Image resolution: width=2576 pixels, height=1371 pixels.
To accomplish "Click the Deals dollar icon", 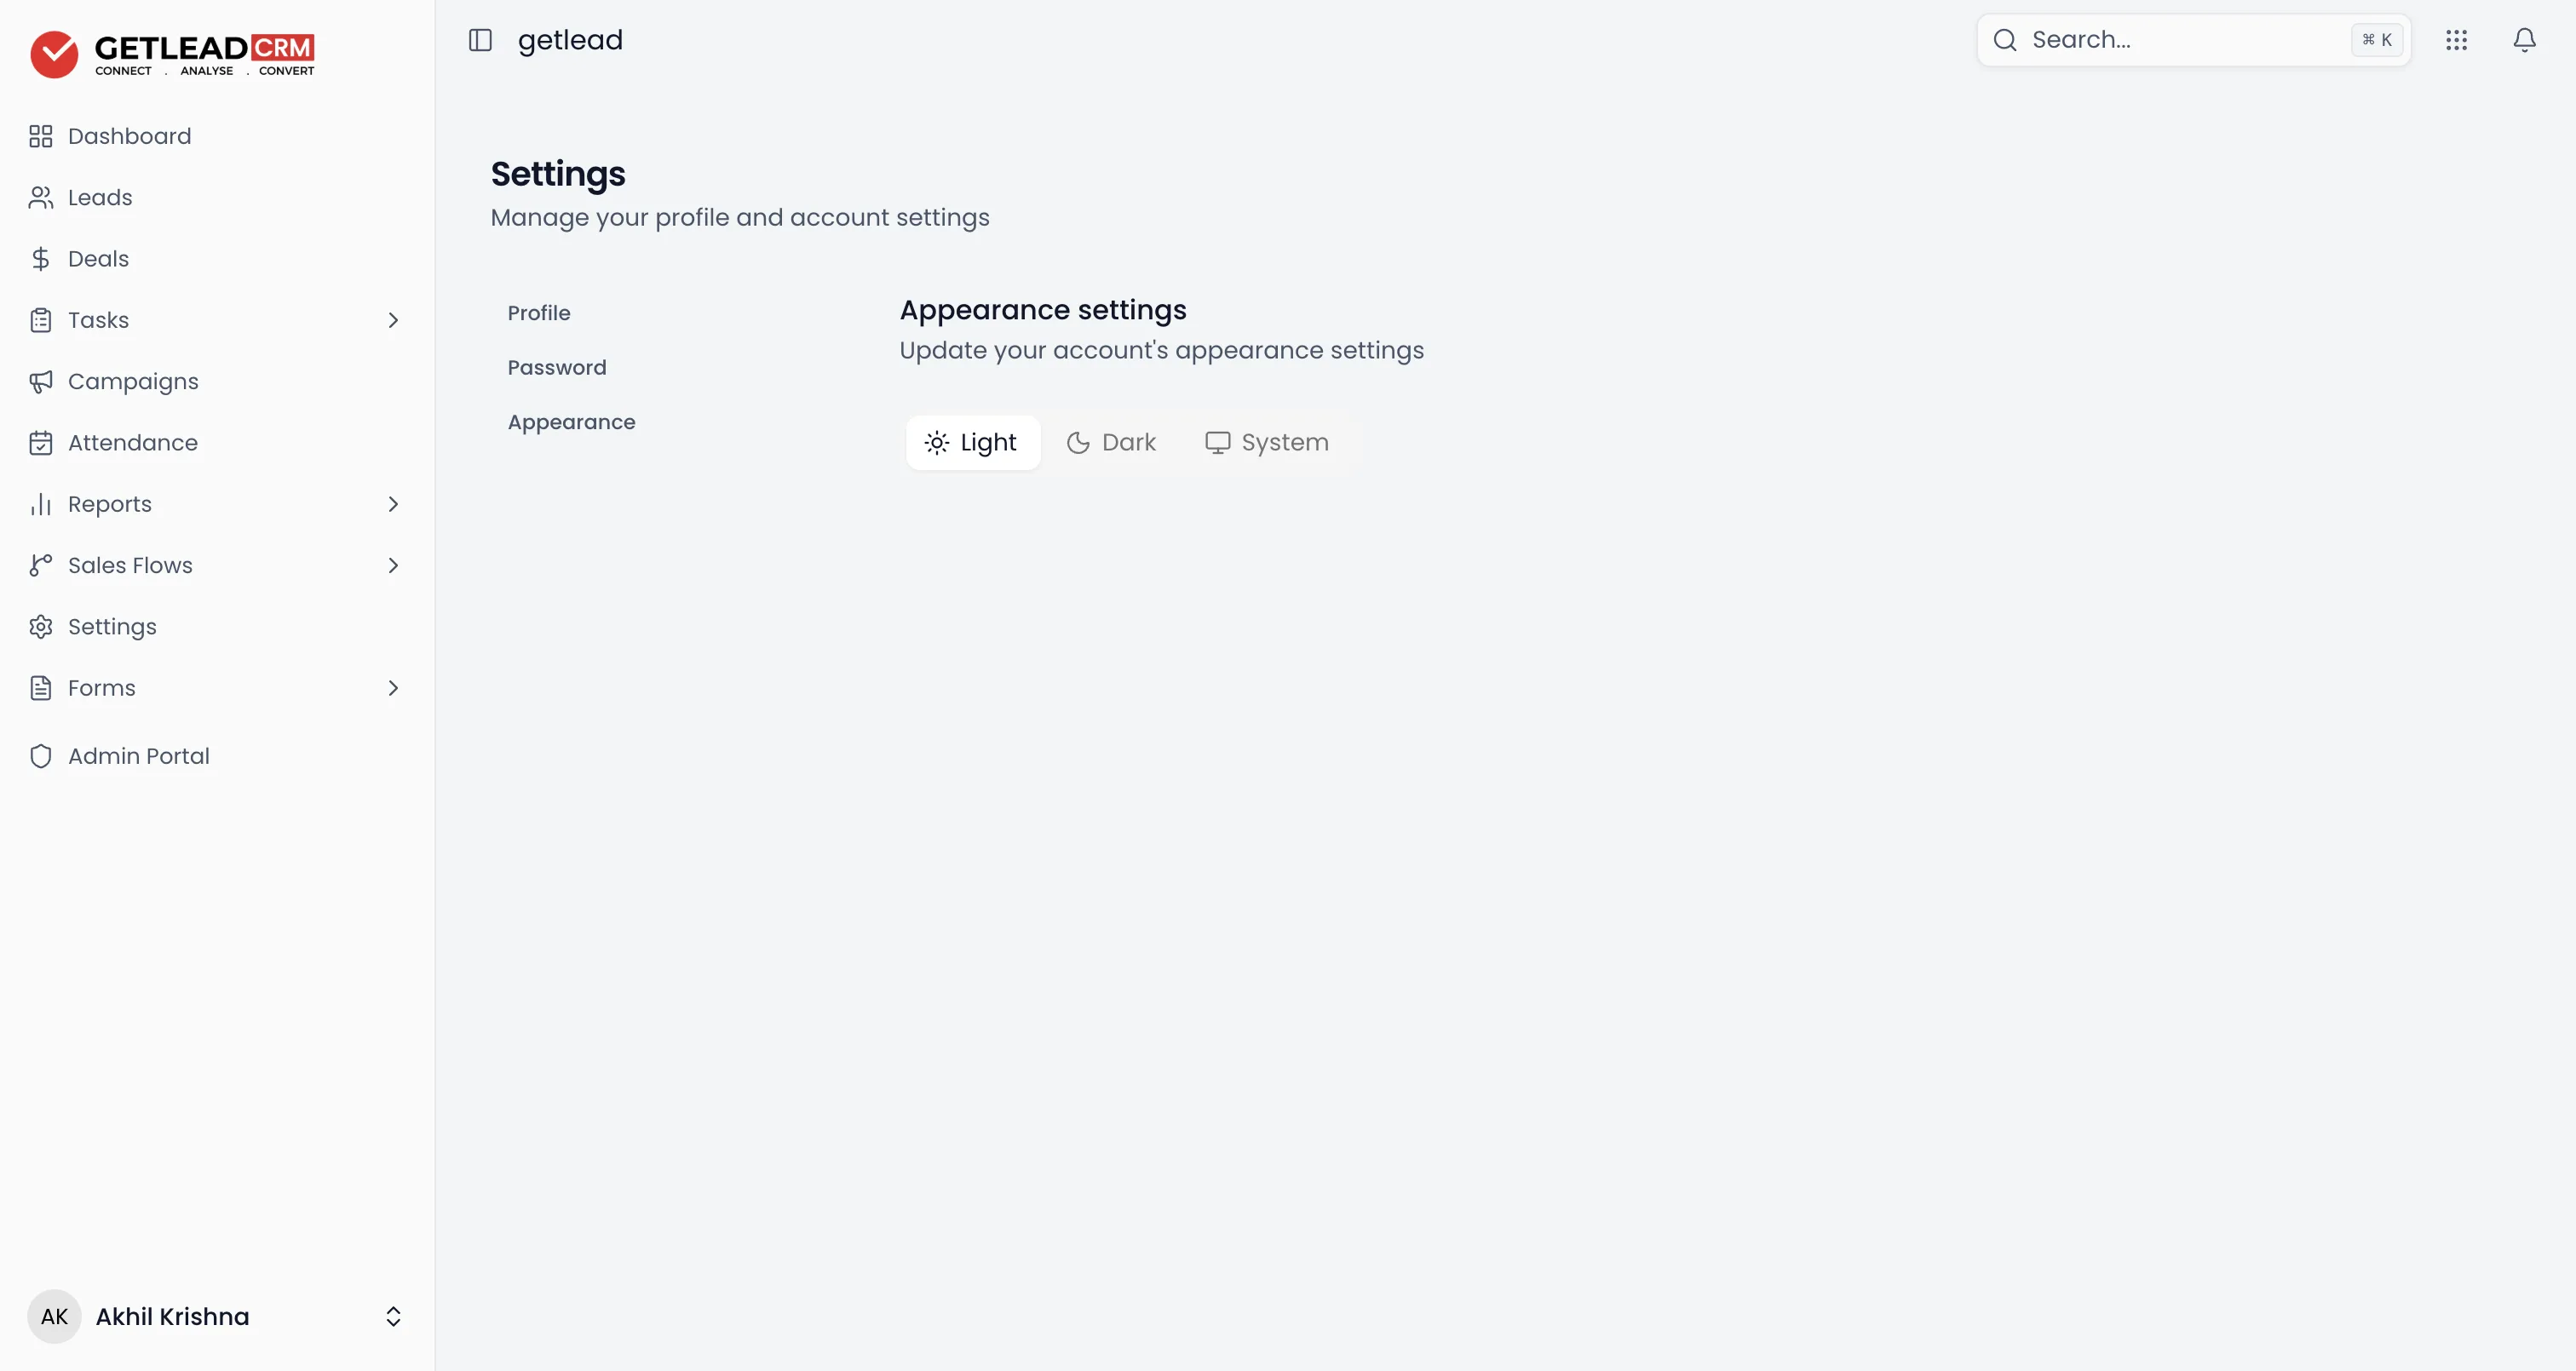I will (40, 259).
